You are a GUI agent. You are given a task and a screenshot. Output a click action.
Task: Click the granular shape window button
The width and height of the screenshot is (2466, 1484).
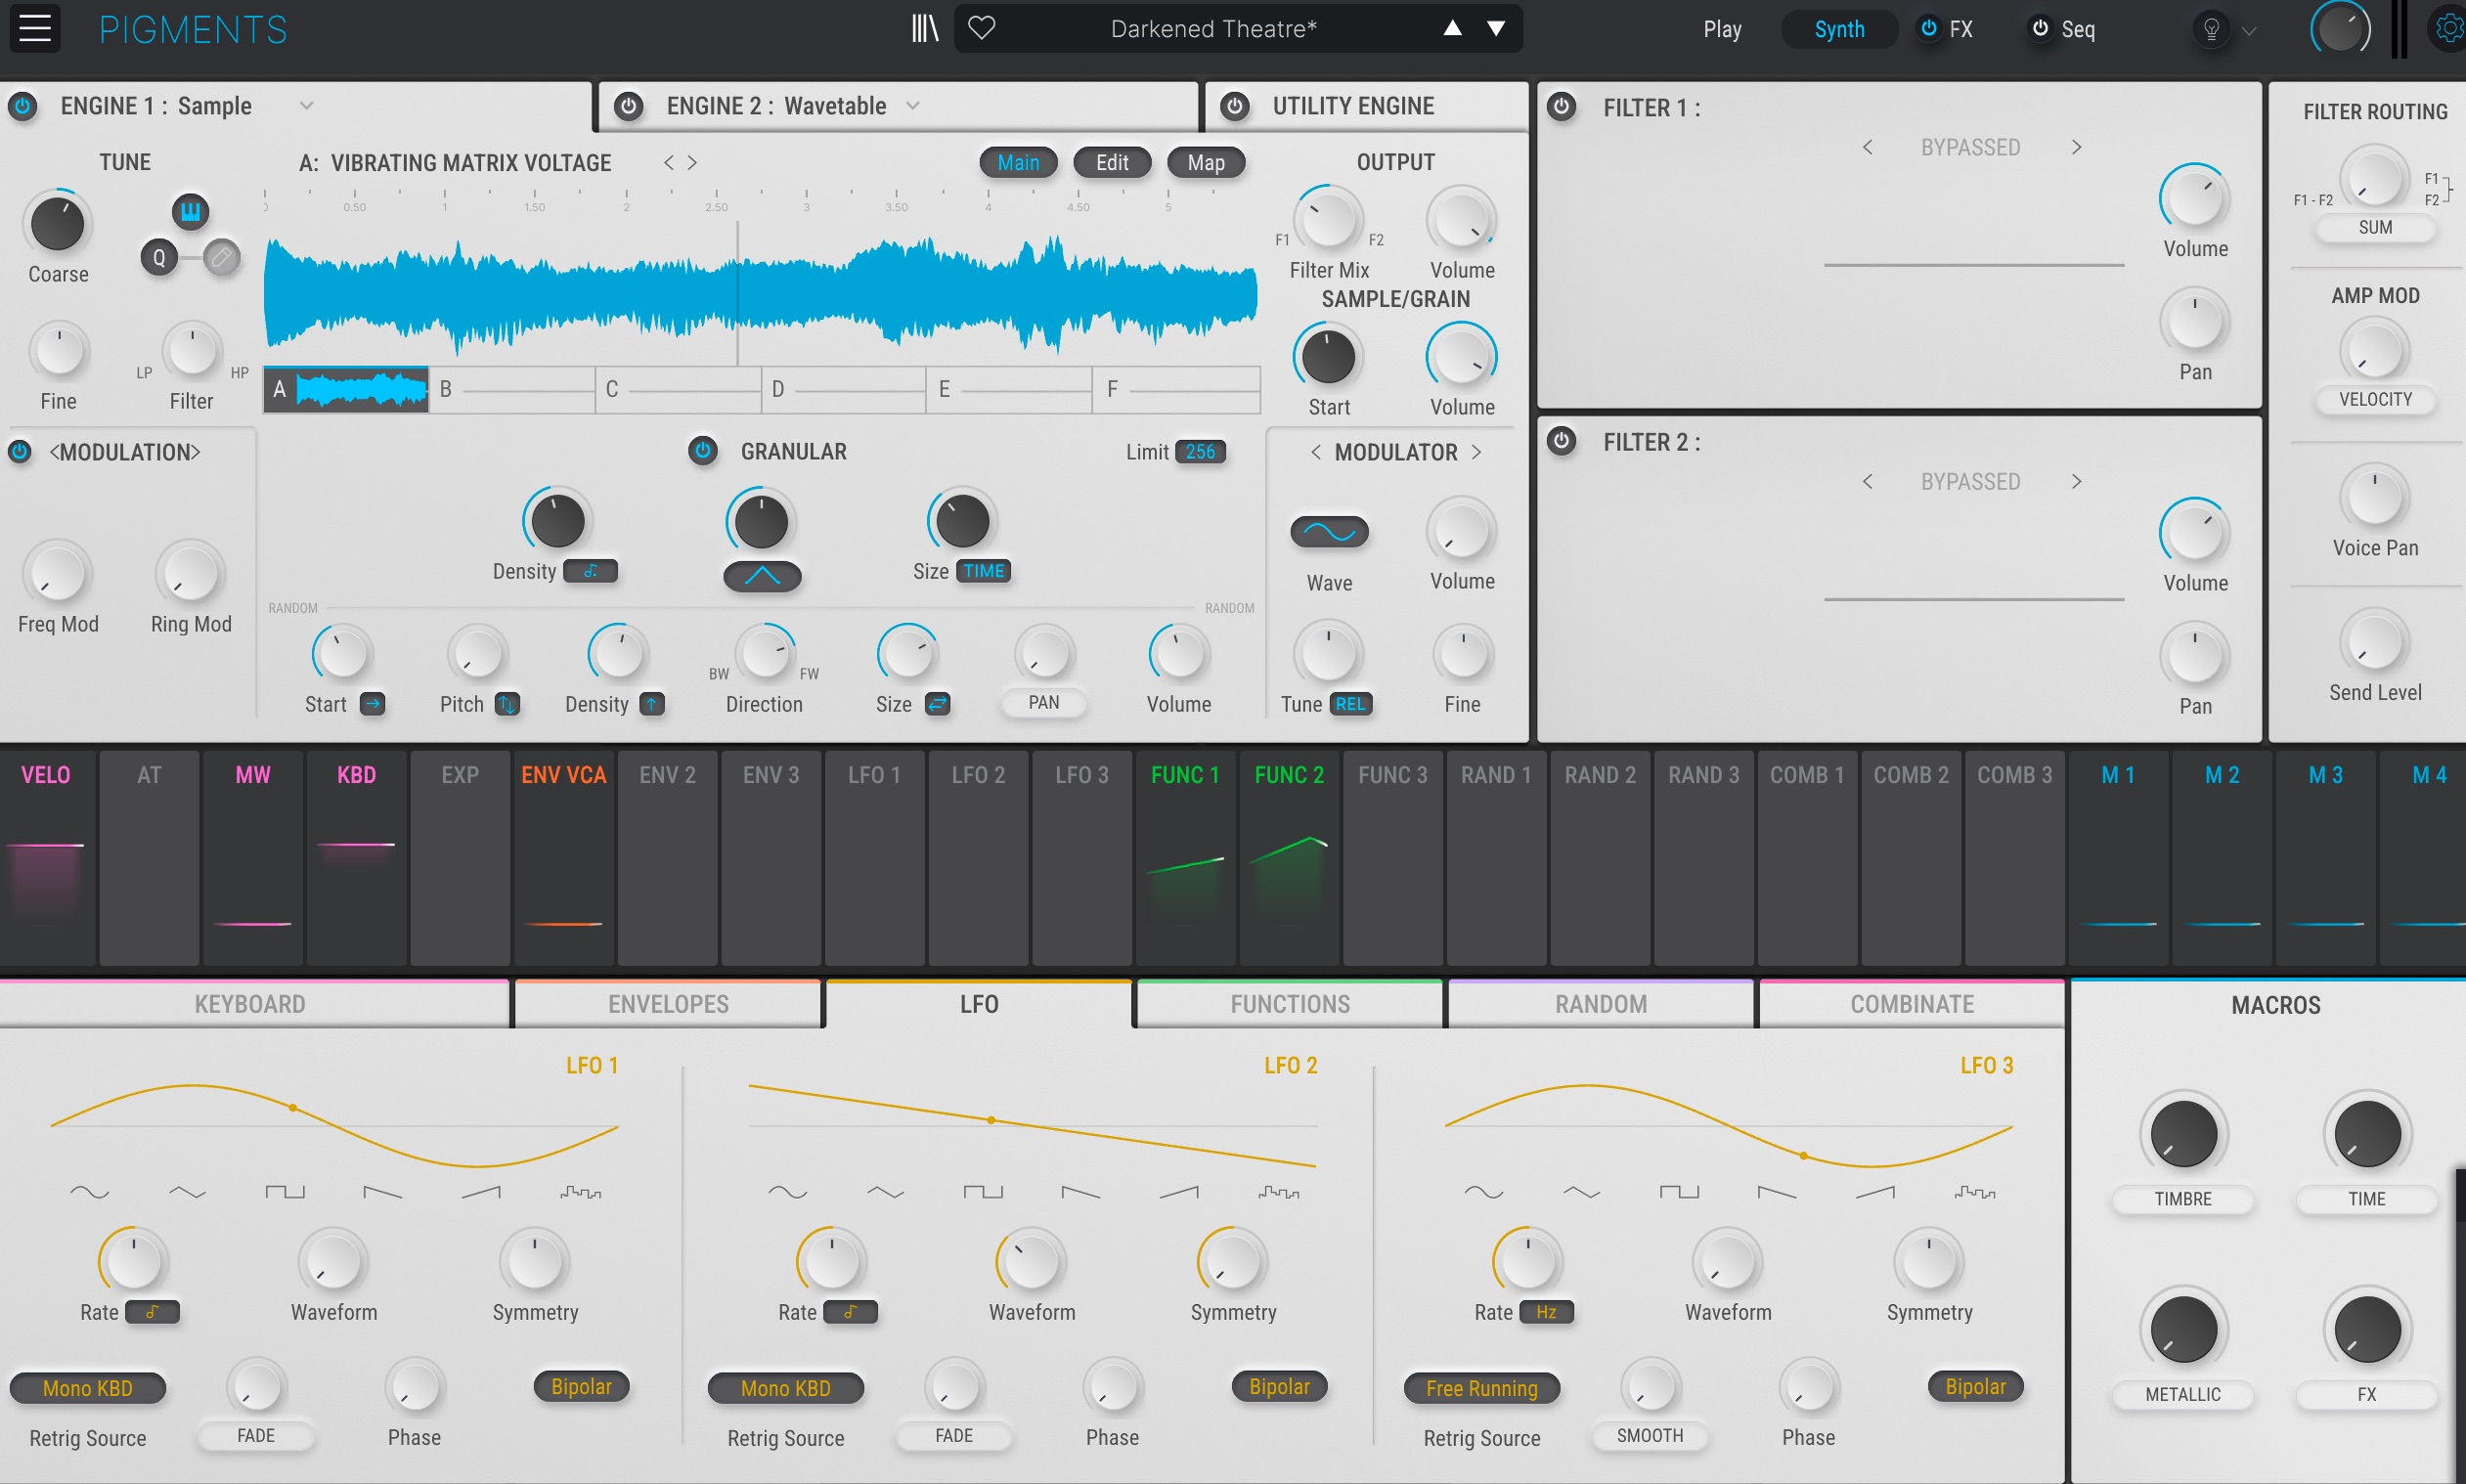[x=762, y=576]
